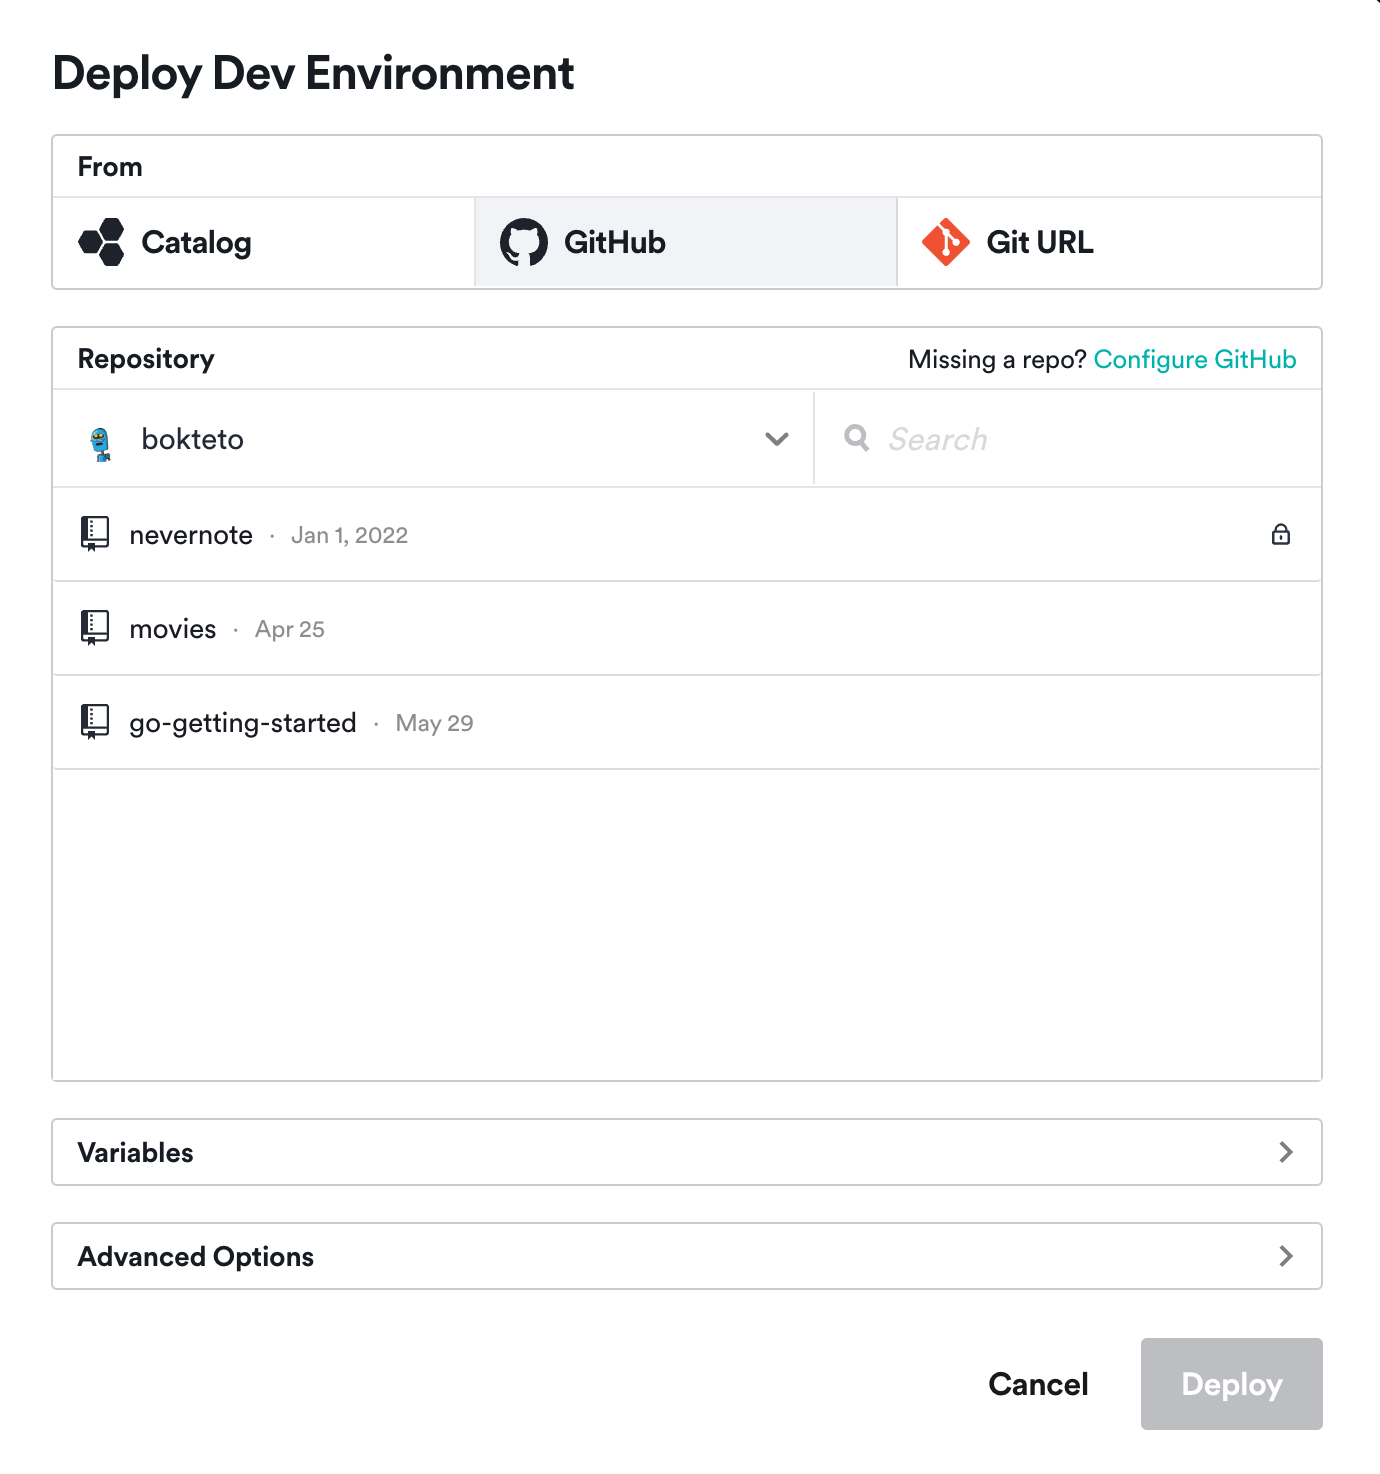Click the book icon beside movies
Screen dimensions: 1380x1474
[94, 628]
